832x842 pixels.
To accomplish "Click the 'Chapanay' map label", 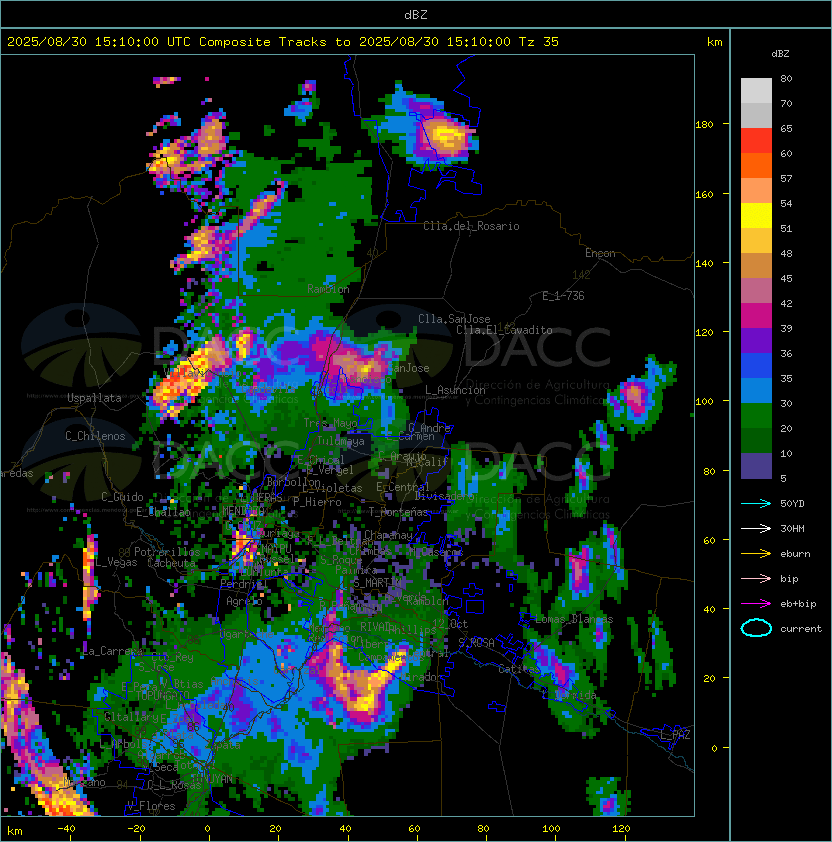I will click(388, 535).
